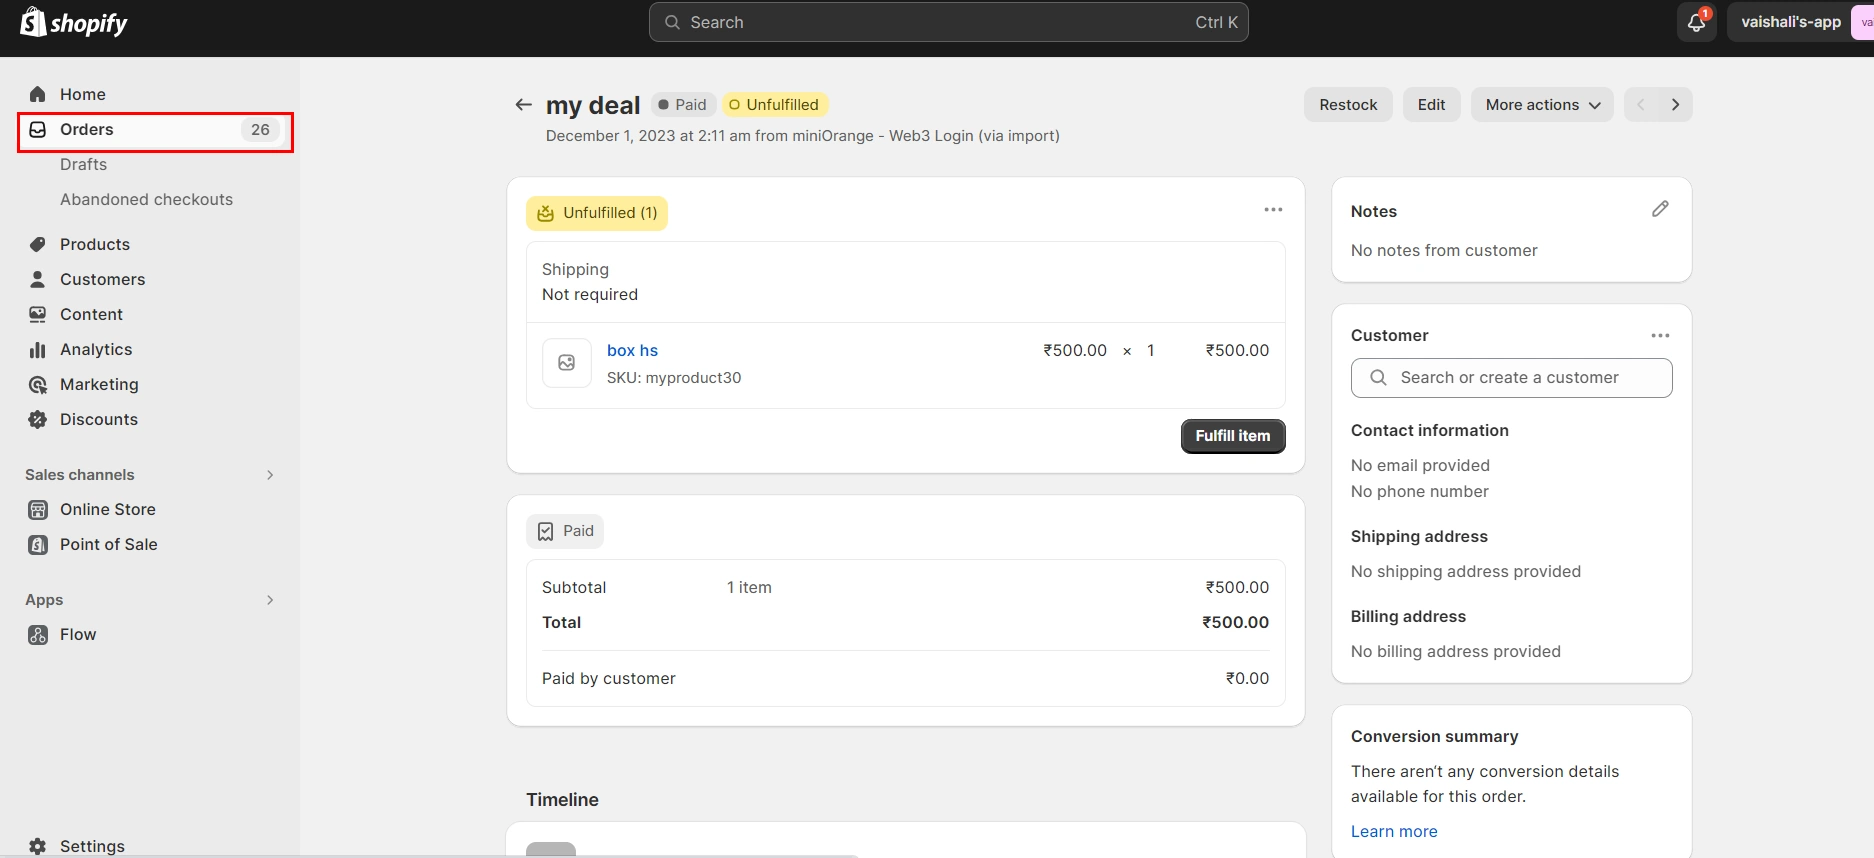Click the Restock button

pos(1348,105)
